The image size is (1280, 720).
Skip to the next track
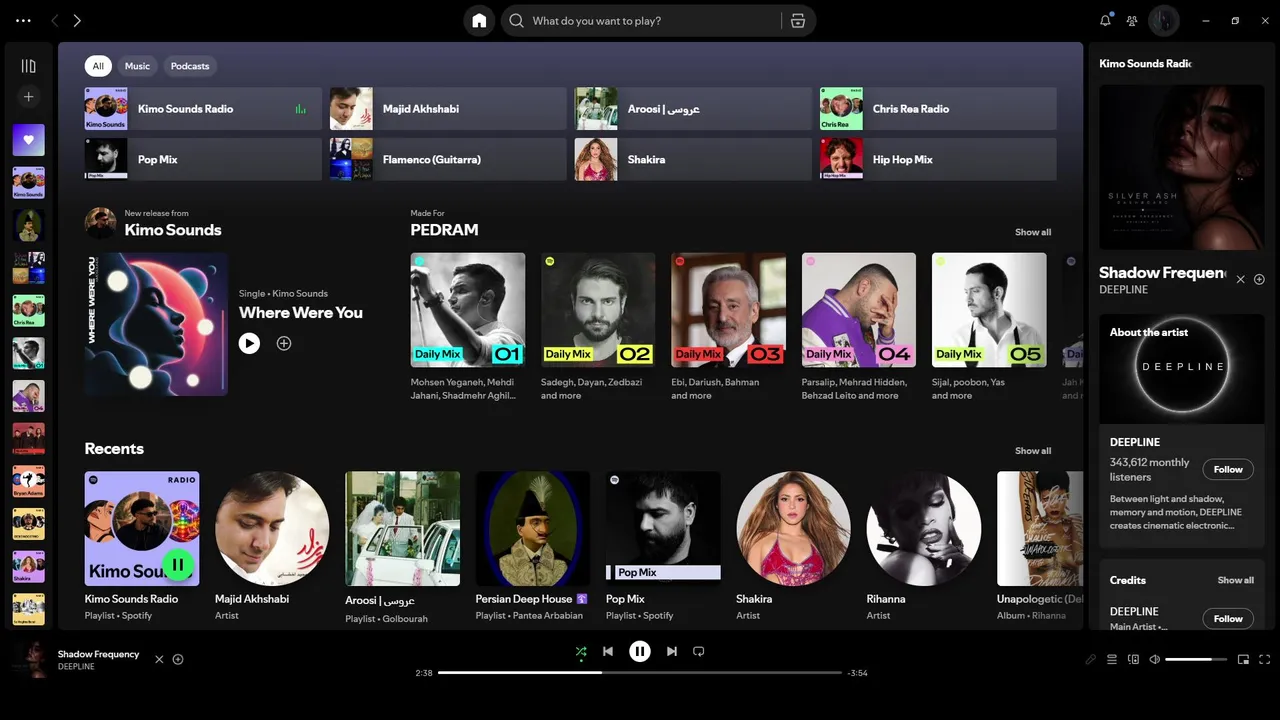coord(672,651)
